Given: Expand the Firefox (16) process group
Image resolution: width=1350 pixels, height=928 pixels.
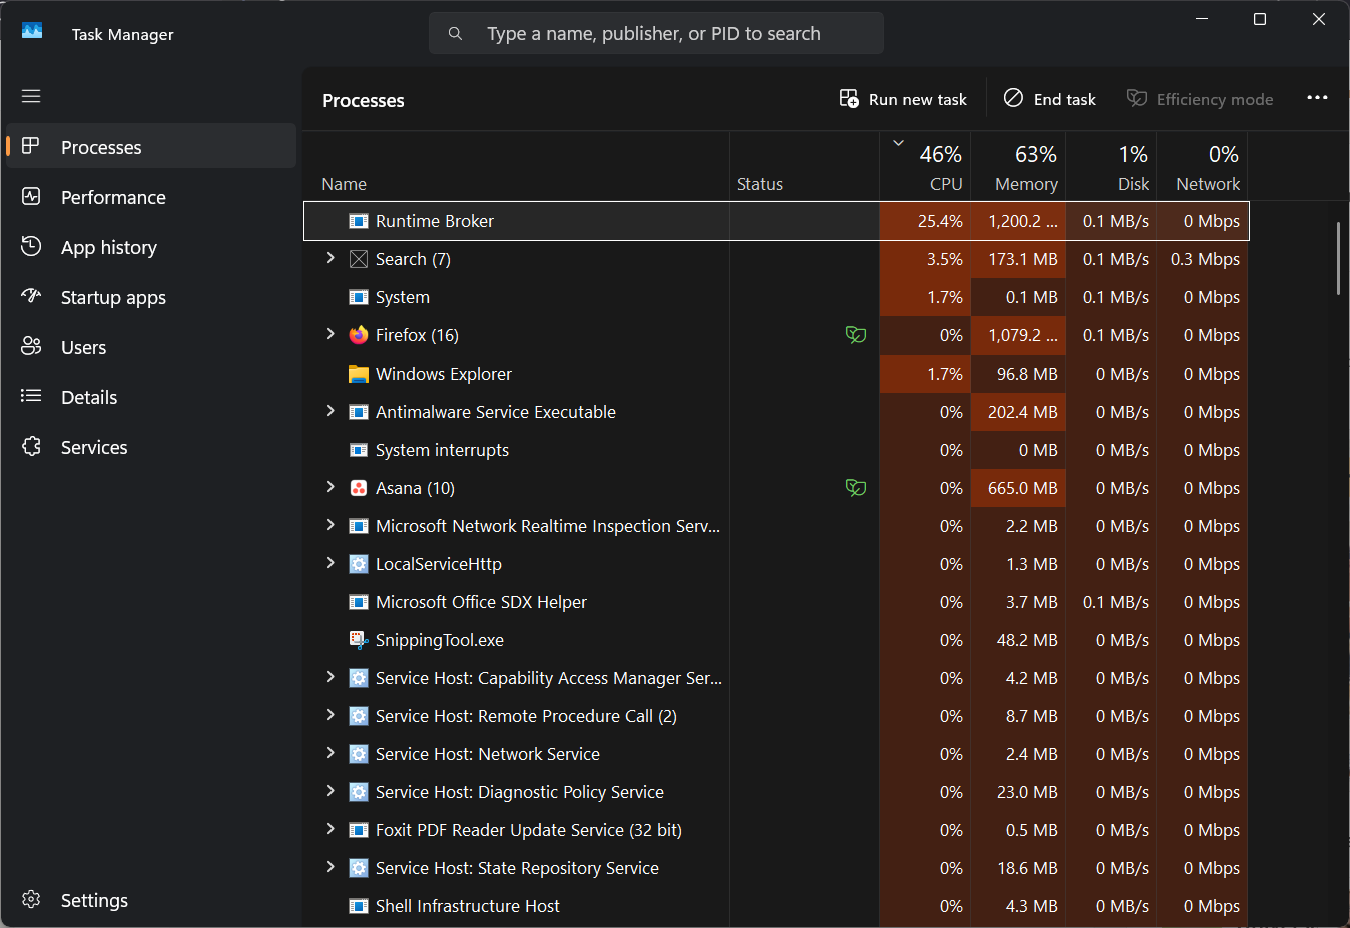Looking at the screenshot, I should [x=330, y=334].
